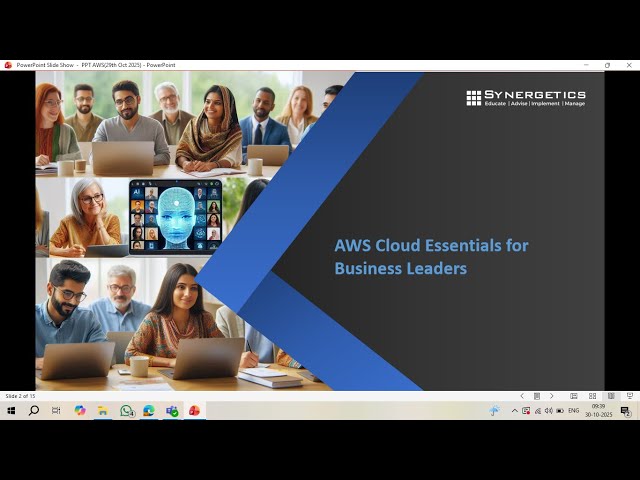Click 'AWS Cloud Essentials for Business Leaders' title

pyautogui.click(x=431, y=257)
